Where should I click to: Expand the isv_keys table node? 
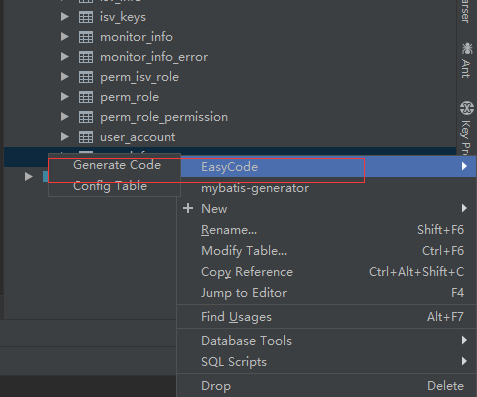point(65,17)
